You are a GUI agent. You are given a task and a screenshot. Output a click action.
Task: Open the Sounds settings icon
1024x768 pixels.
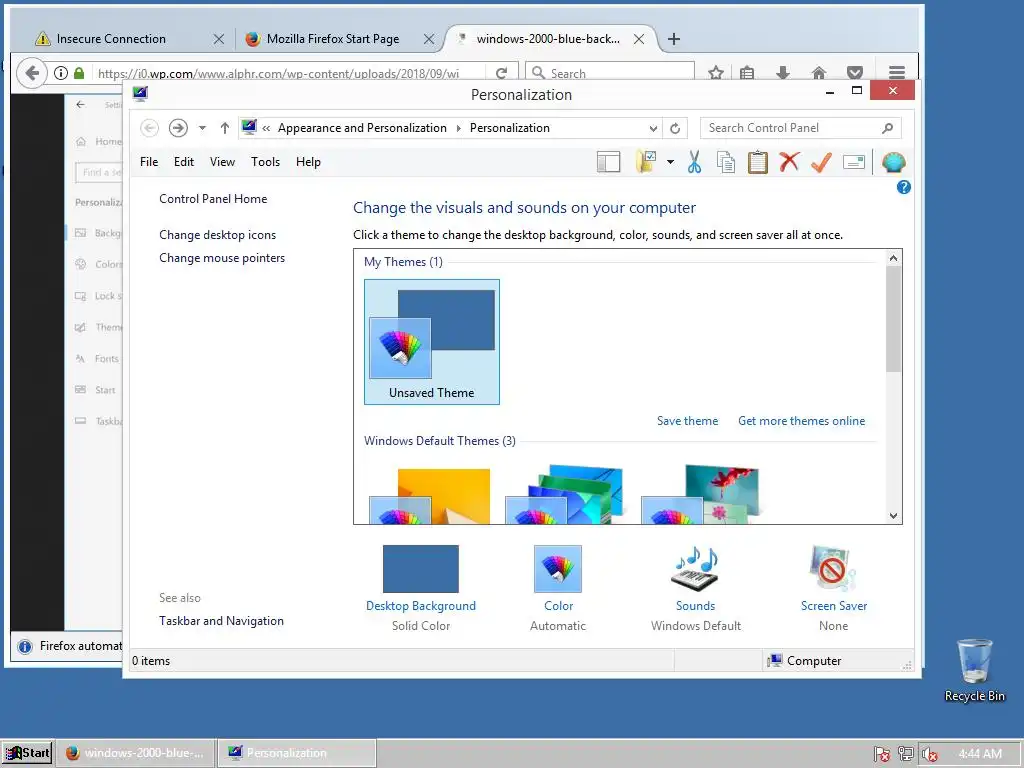(x=696, y=569)
